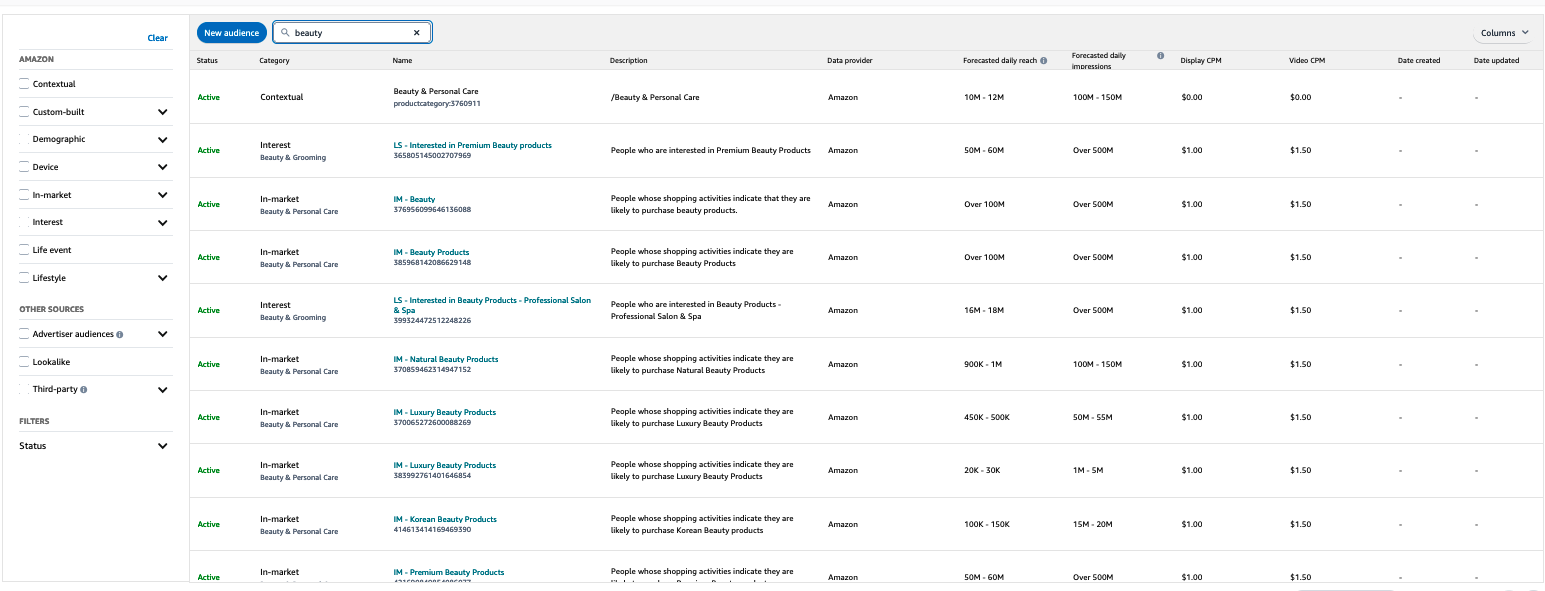Click the magnifier icon in the search box
Screen dimensions: 1545x591
pyautogui.click(x=285, y=33)
